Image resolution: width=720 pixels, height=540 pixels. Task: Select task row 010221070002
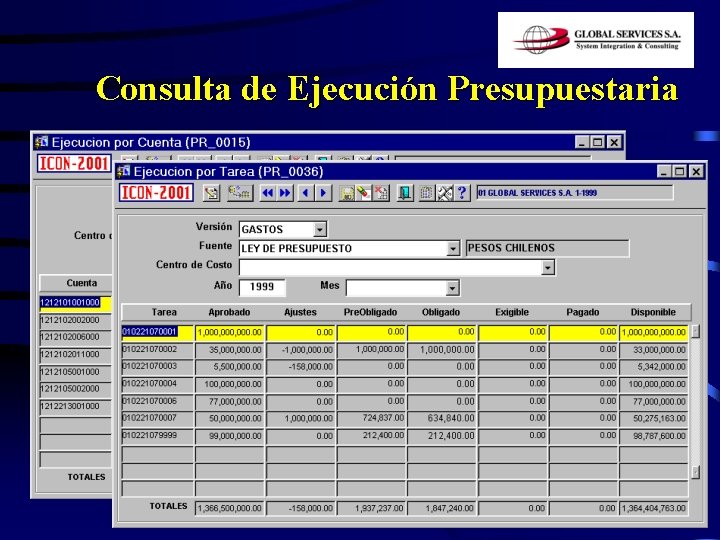158,350
